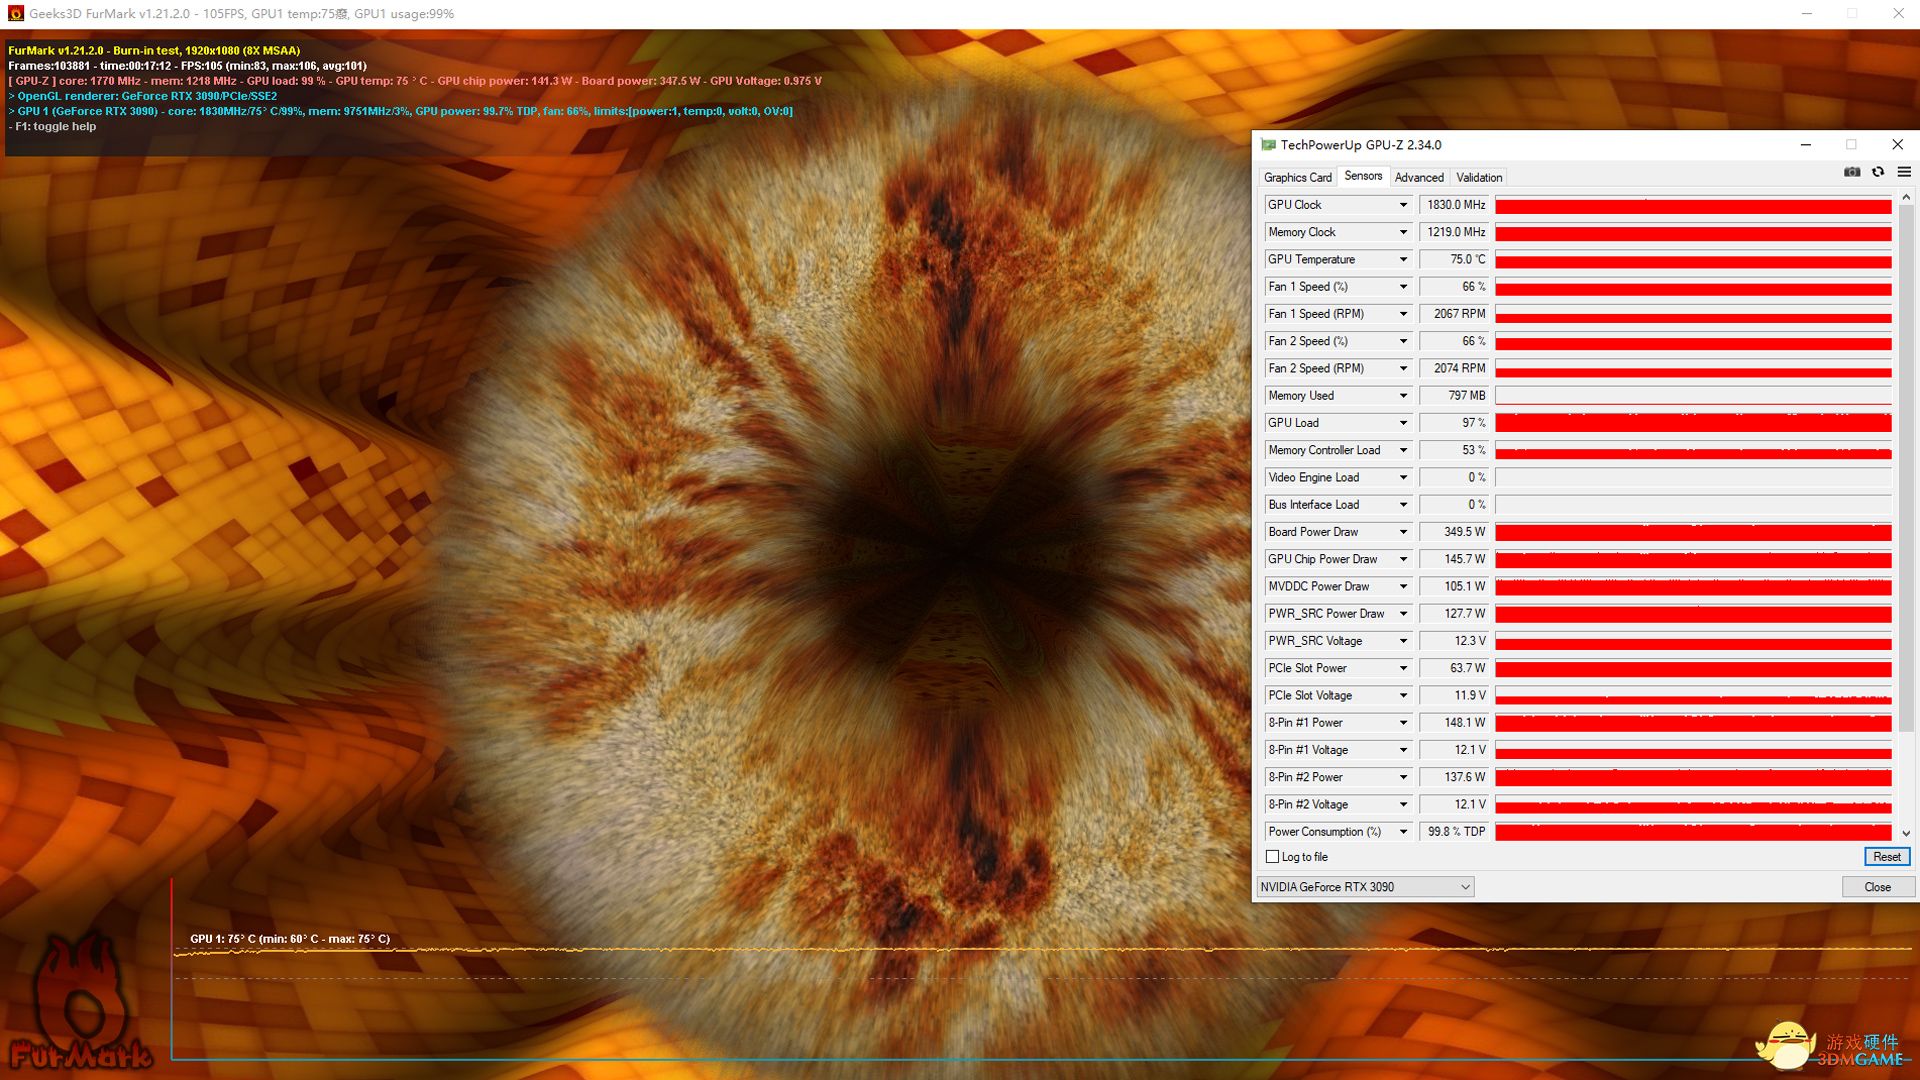Switch to the Graphics Card tab
This screenshot has width=1920, height=1080.
(1297, 177)
